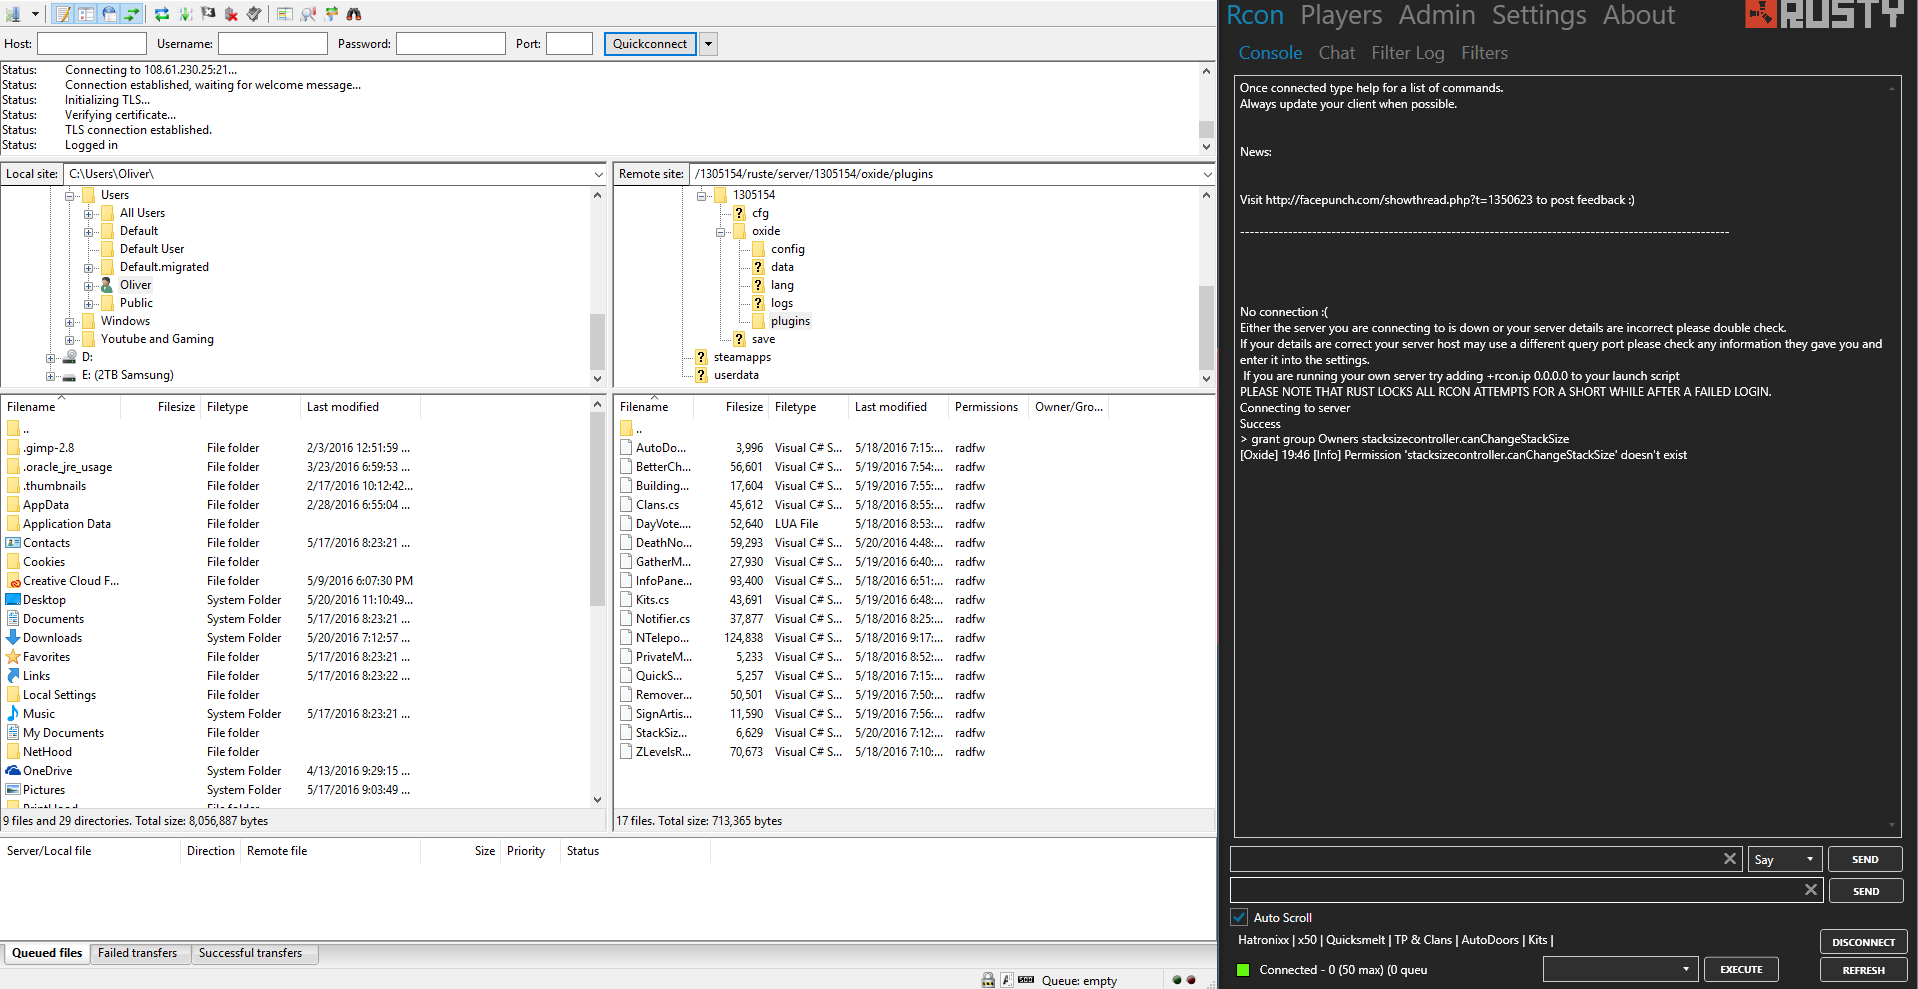
Task: Click the Port input field
Action: click(569, 44)
